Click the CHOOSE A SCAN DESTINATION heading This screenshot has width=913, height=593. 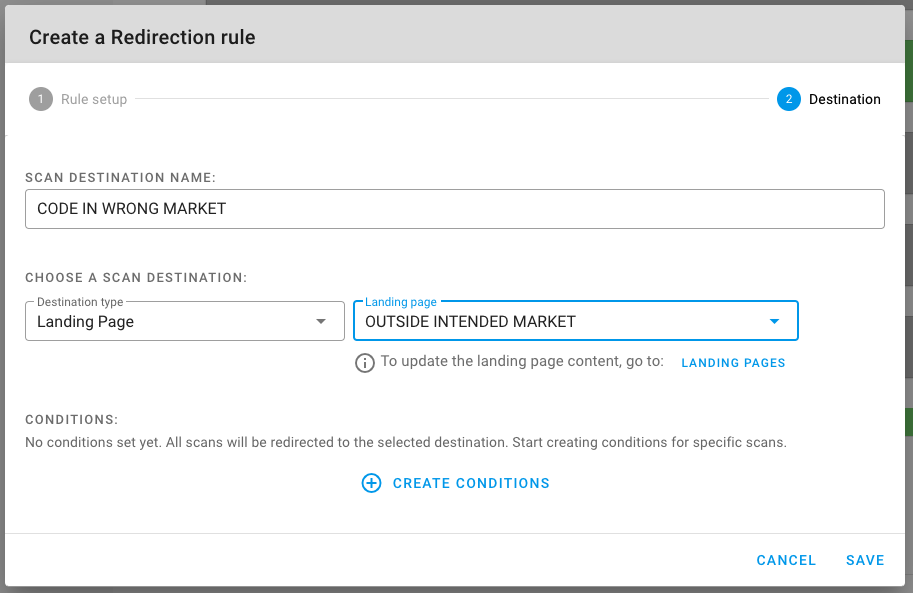[x=136, y=278]
